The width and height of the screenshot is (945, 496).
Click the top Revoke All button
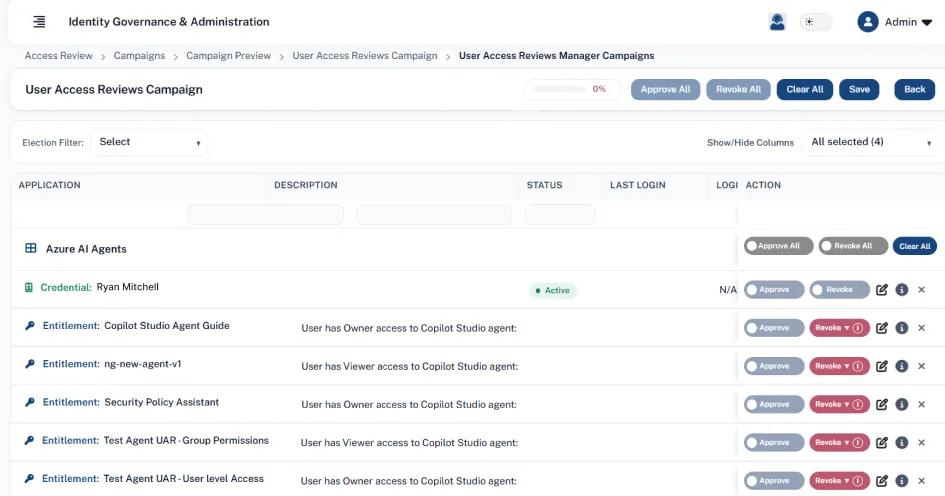[x=738, y=89]
